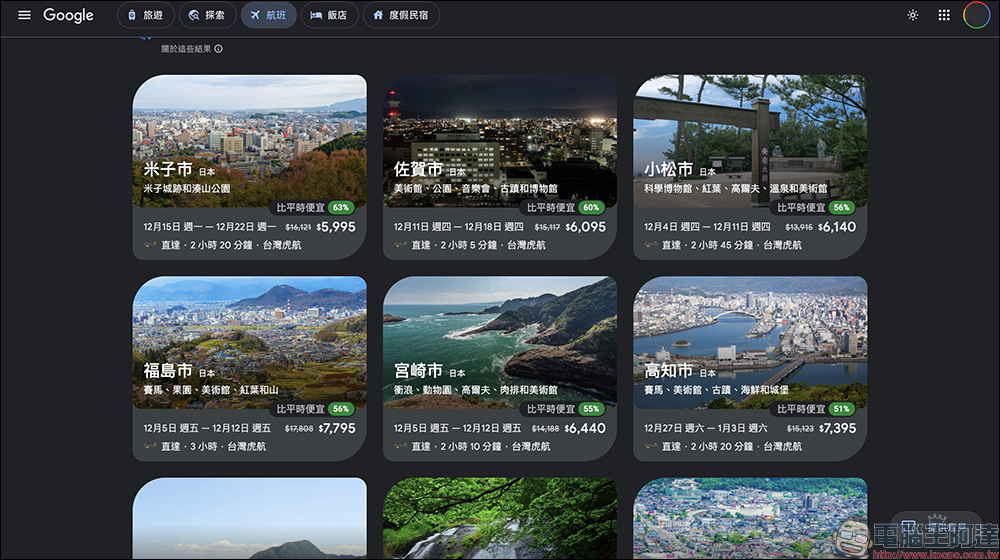Click the 關於這些結果 link
1000x560 pixels.
coord(186,48)
